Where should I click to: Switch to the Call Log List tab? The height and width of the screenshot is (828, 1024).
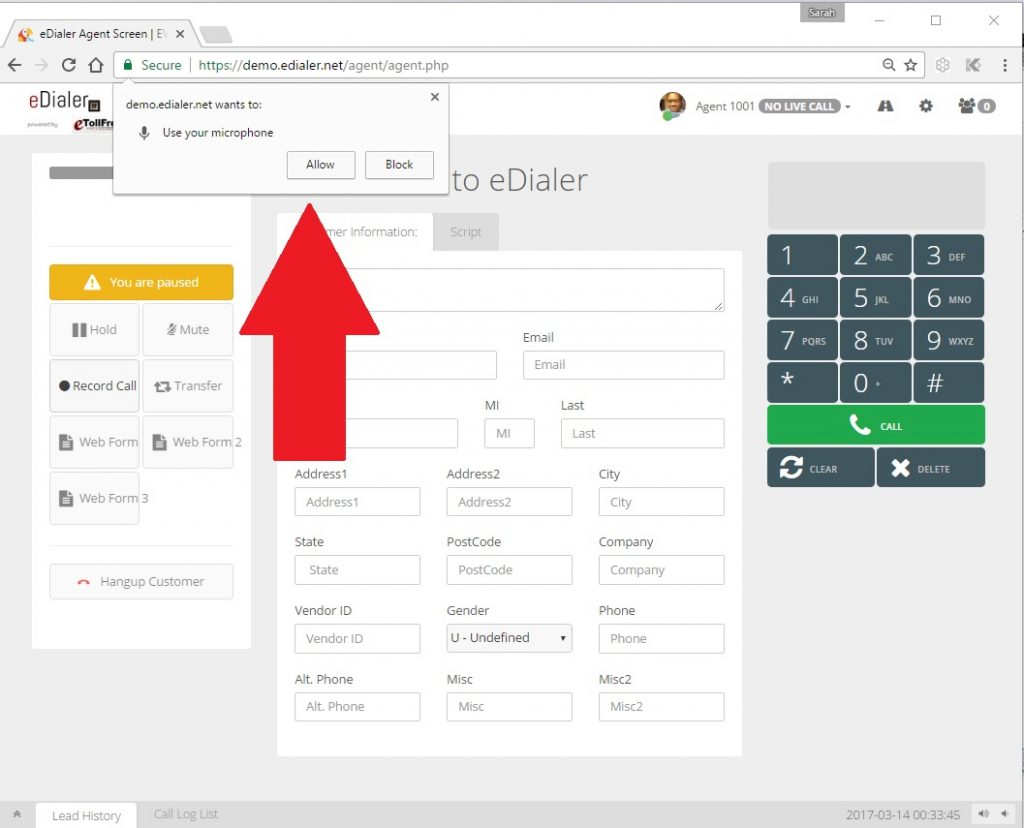(186, 814)
